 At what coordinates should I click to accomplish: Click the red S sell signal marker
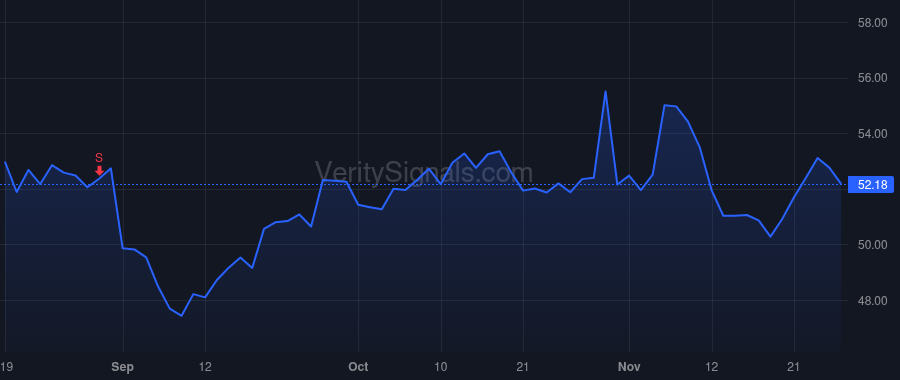coord(99,164)
